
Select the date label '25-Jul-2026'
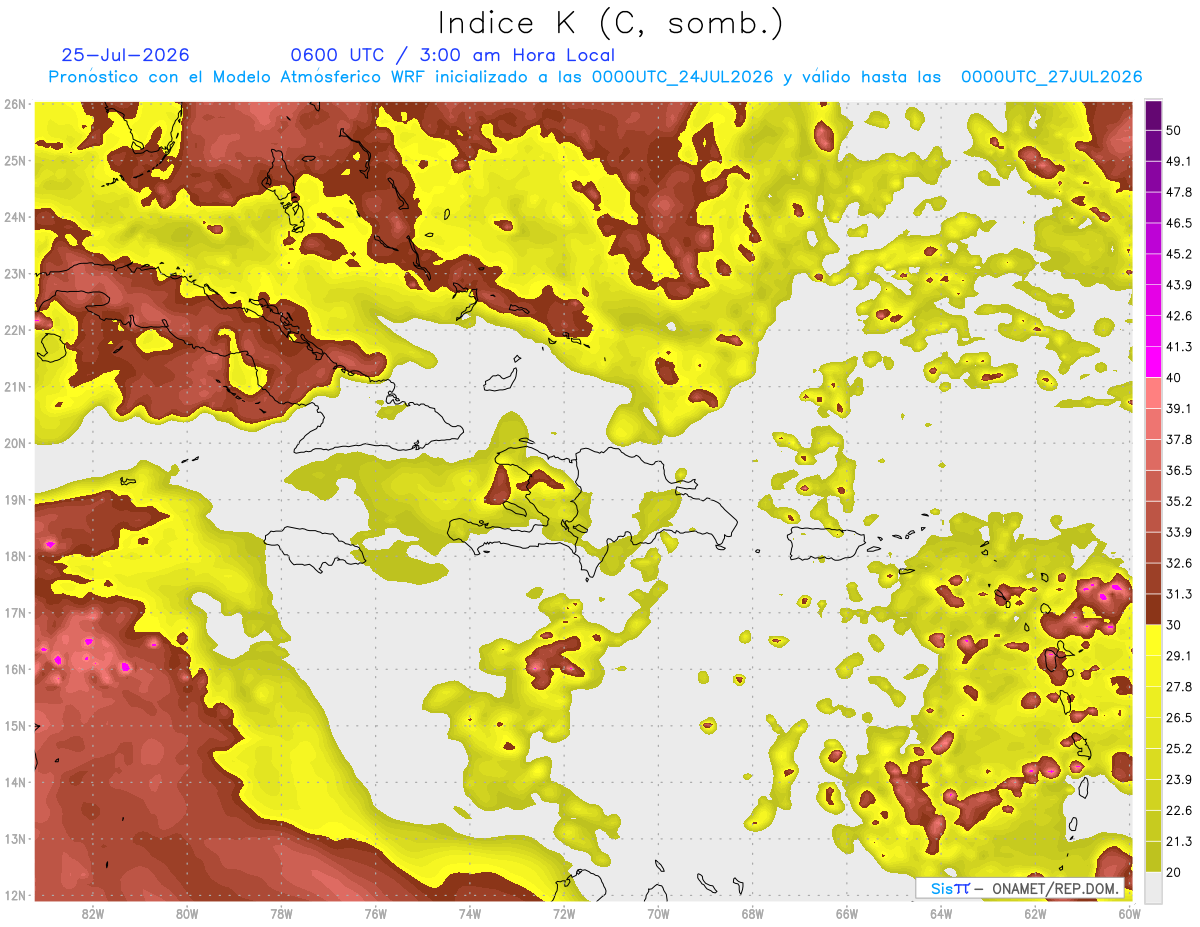125,55
